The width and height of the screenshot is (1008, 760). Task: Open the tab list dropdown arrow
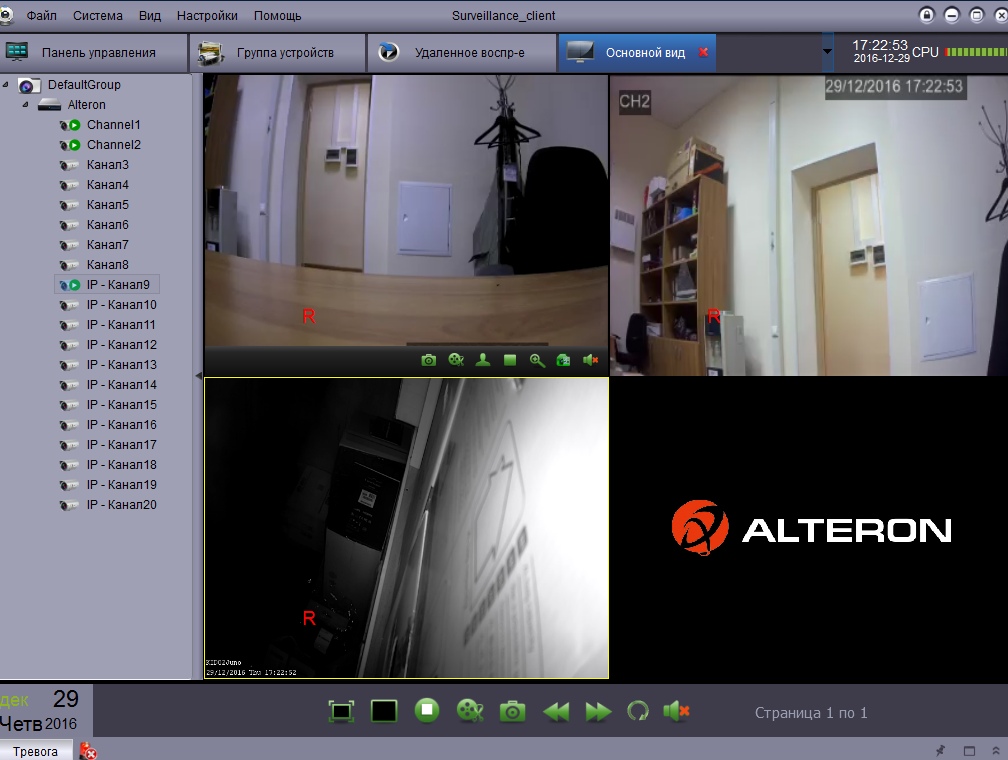(x=827, y=52)
